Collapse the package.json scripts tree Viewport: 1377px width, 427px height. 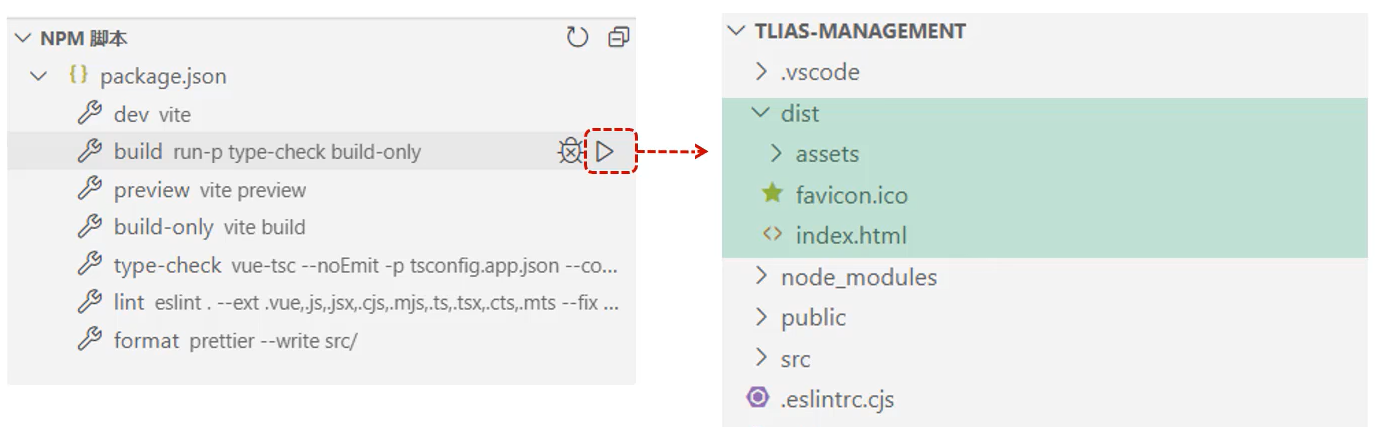(x=39, y=76)
